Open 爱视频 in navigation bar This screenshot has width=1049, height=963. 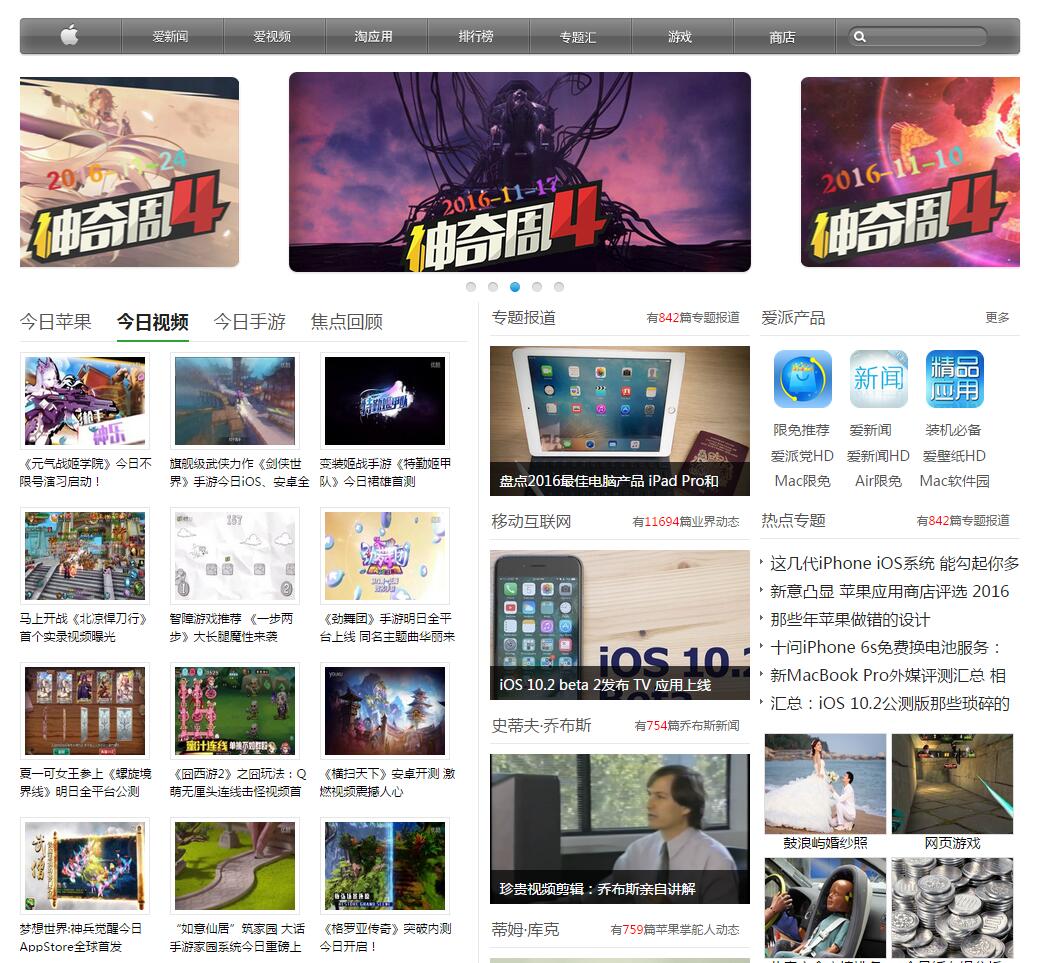(272, 37)
